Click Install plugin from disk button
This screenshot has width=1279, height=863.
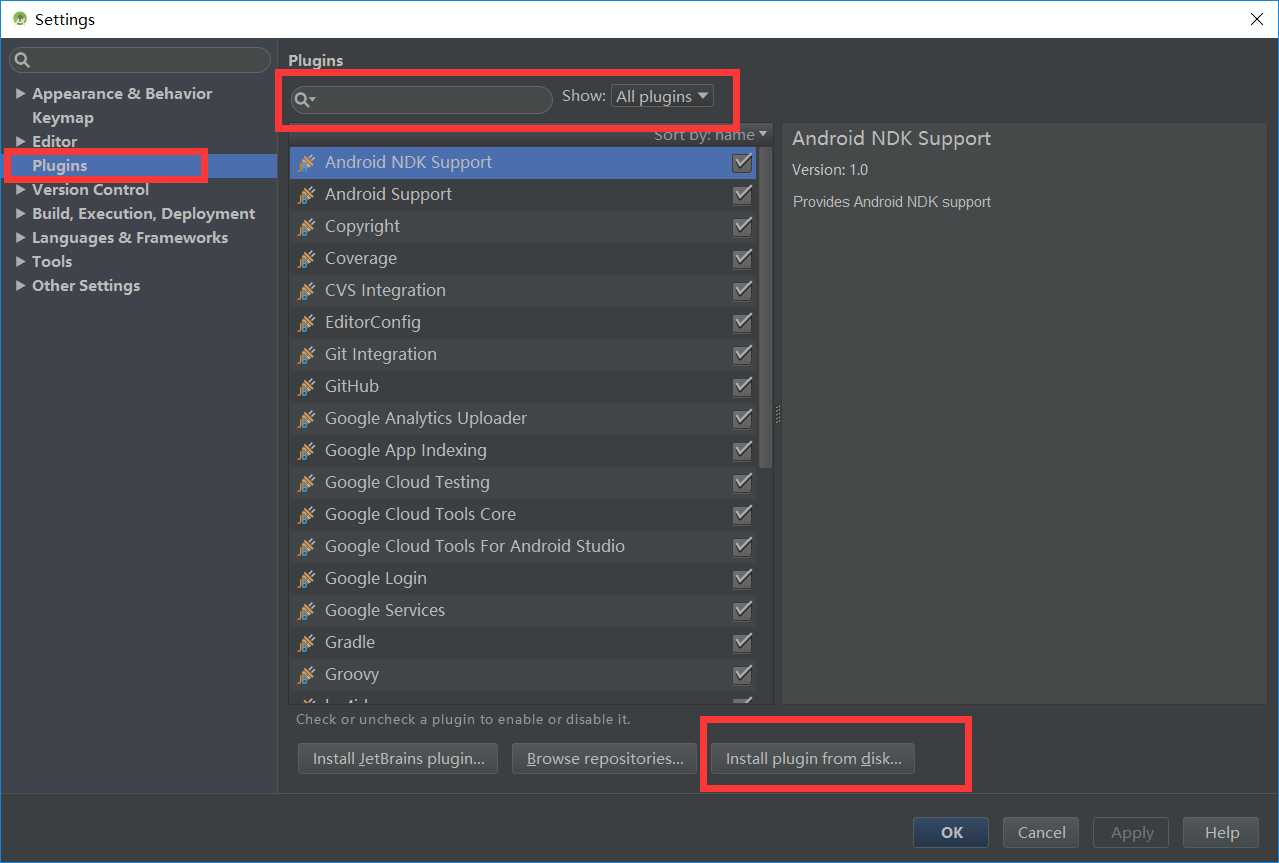pyautogui.click(x=813, y=758)
